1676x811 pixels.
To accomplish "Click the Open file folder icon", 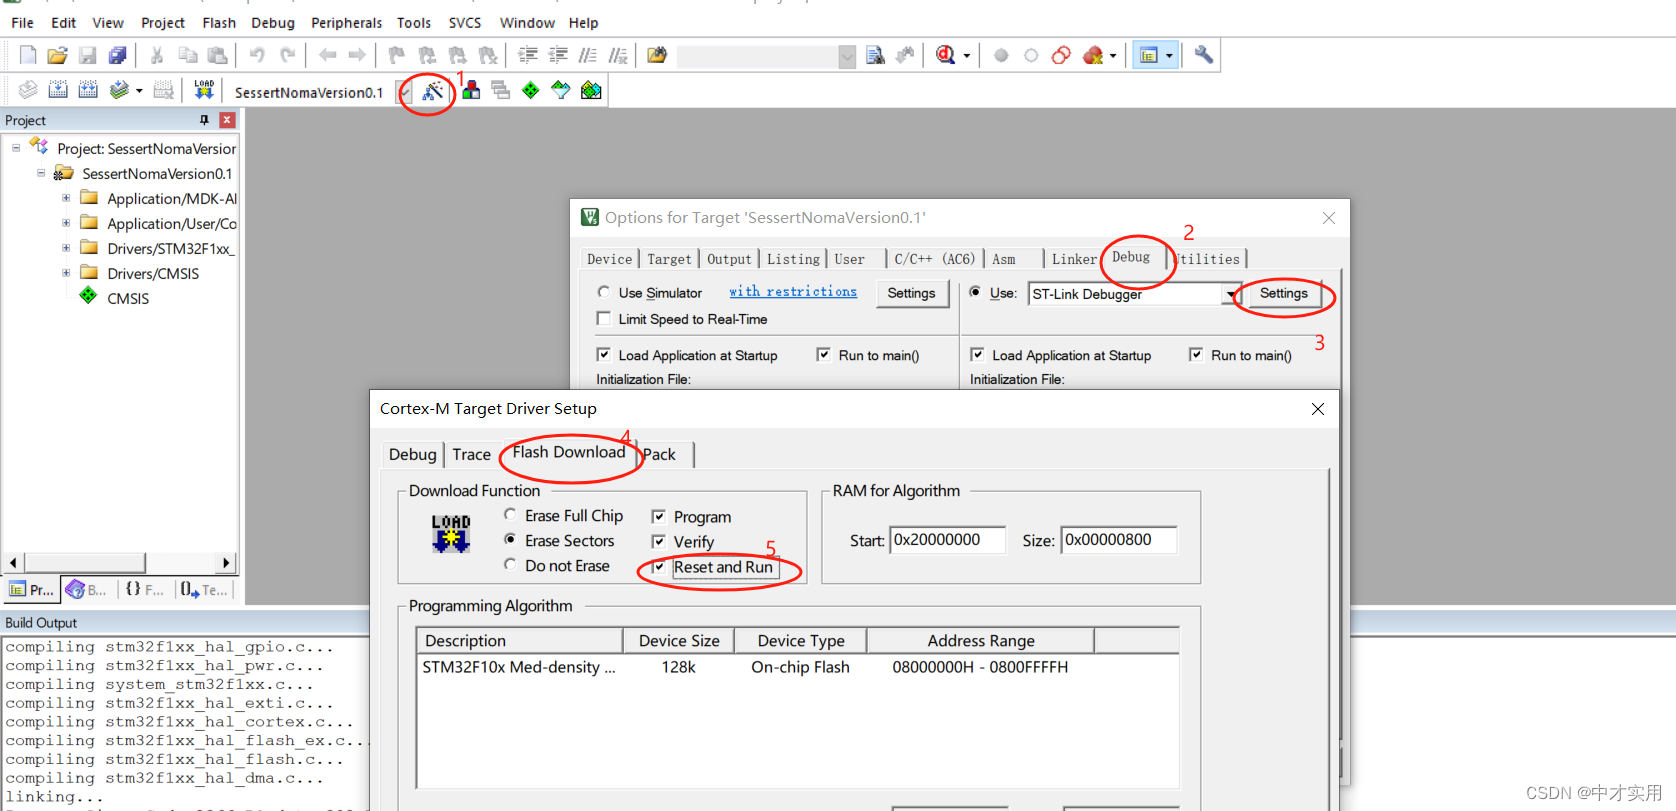I will pyautogui.click(x=58, y=55).
